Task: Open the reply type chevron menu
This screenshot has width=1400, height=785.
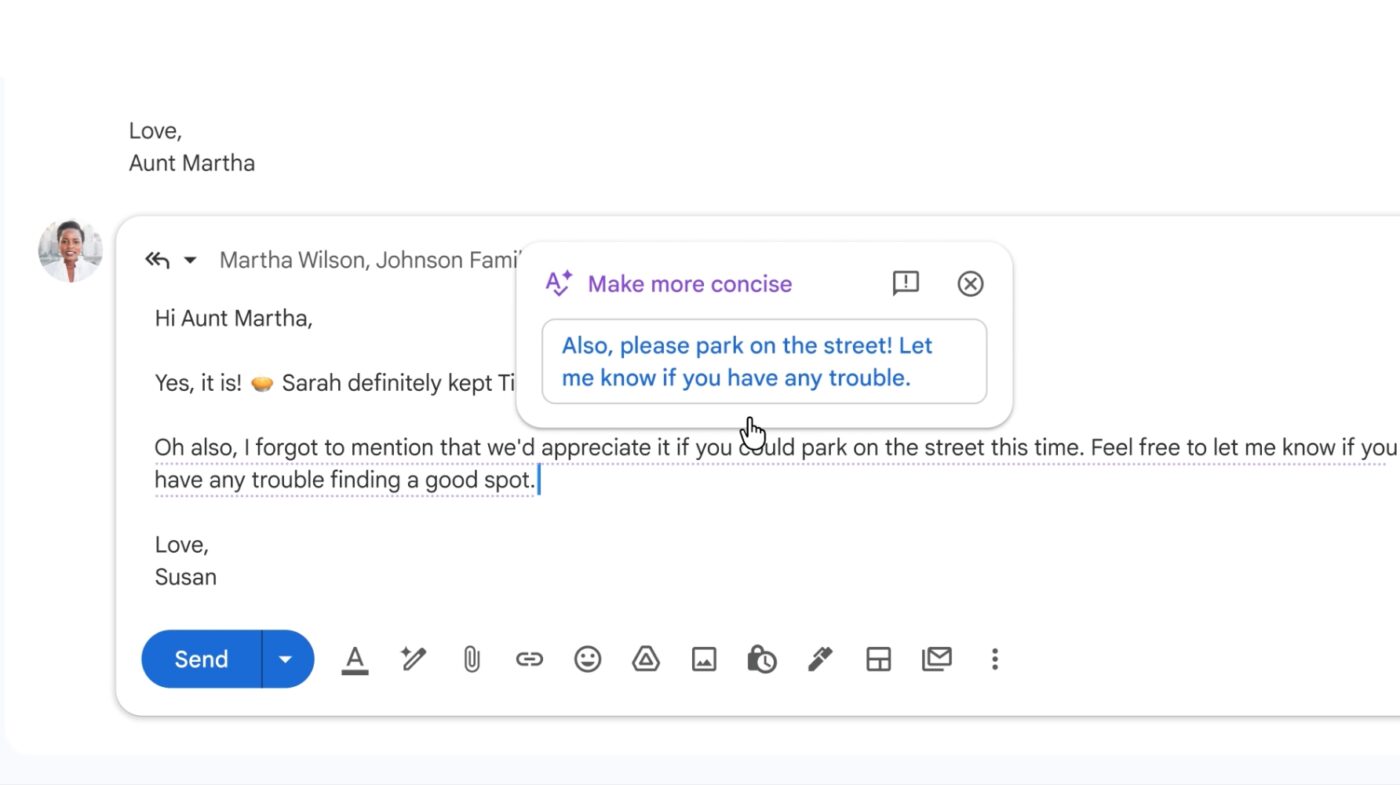Action: (x=189, y=260)
